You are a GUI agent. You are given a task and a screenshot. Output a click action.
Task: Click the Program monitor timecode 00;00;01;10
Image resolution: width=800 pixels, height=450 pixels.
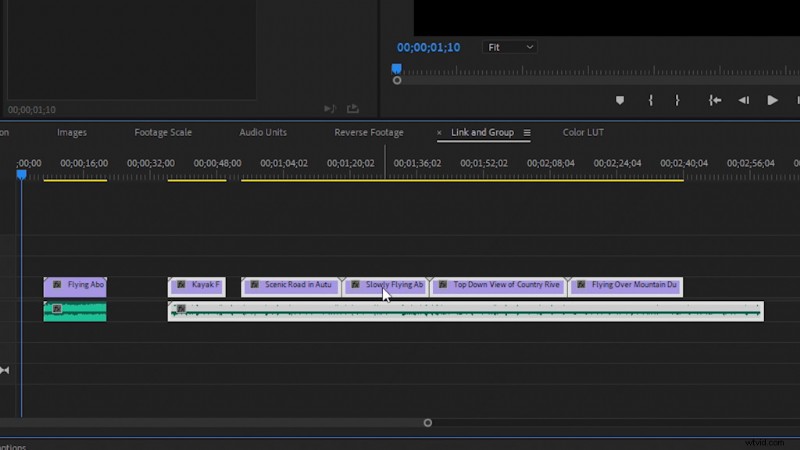coord(429,47)
